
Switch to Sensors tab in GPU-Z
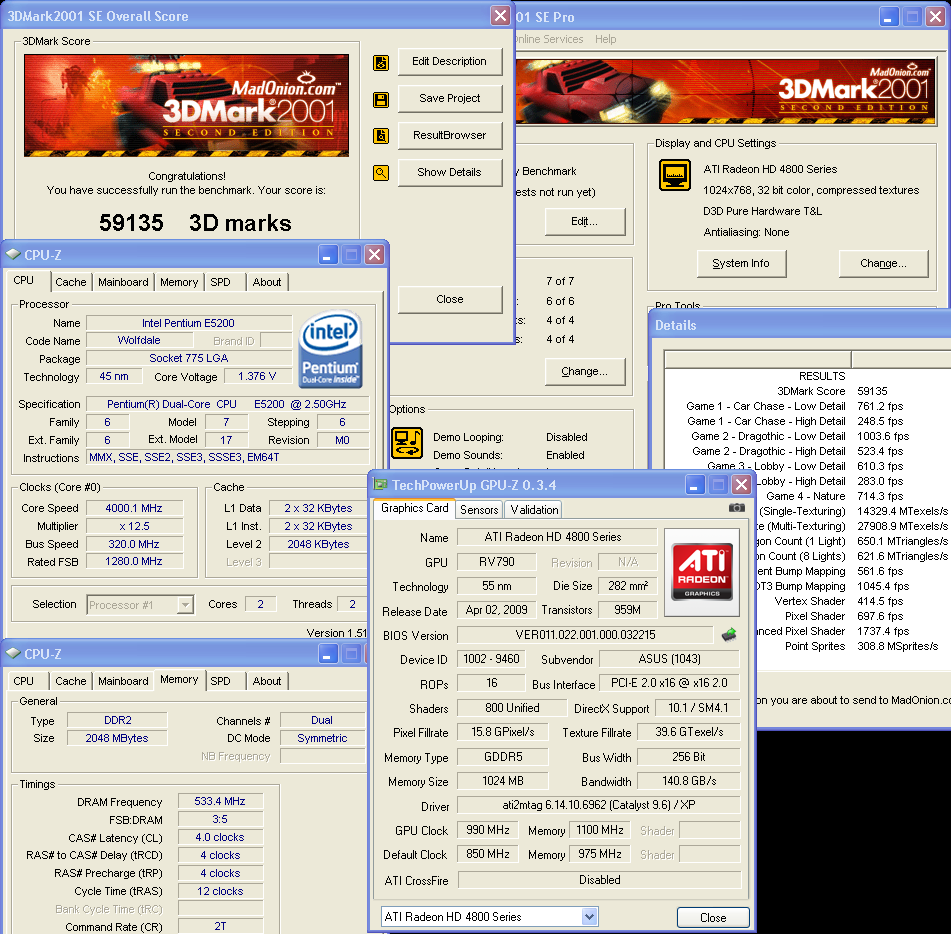[x=479, y=509]
